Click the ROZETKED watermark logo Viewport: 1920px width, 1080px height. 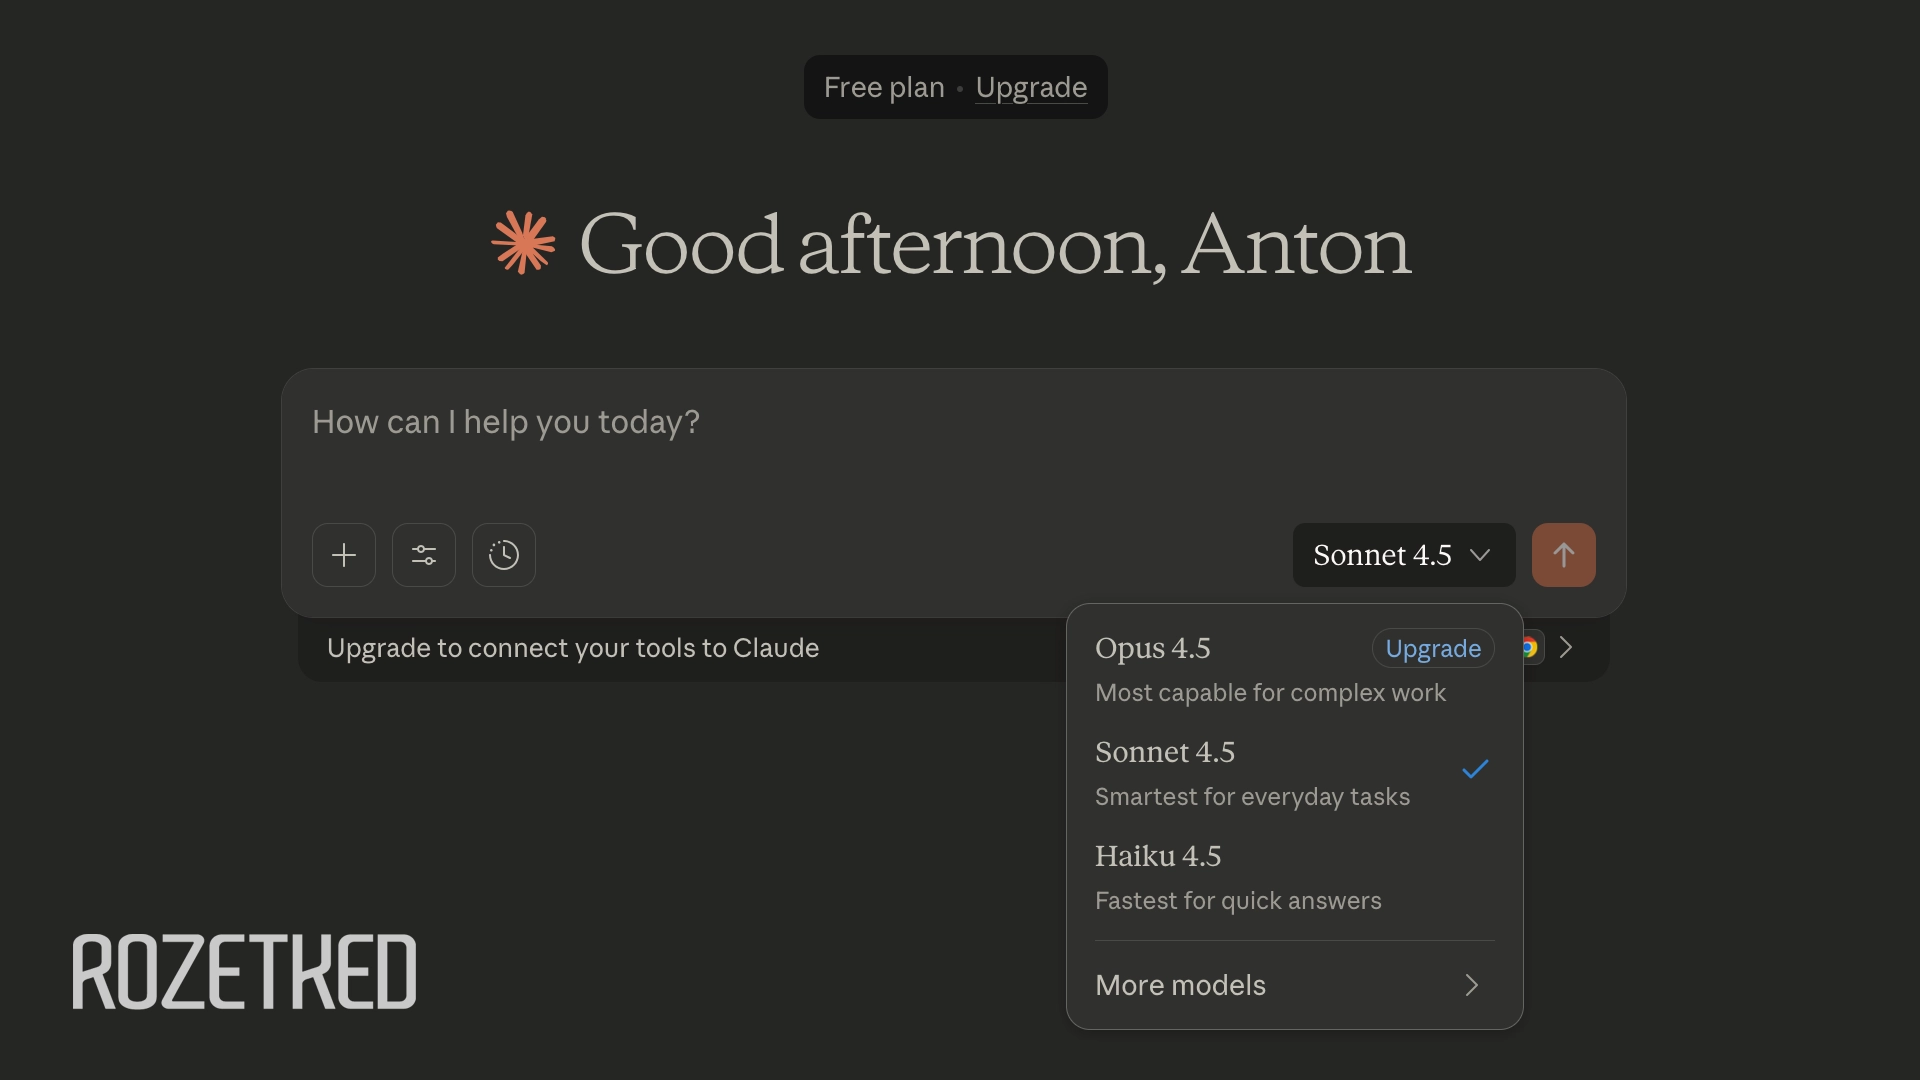[244, 972]
